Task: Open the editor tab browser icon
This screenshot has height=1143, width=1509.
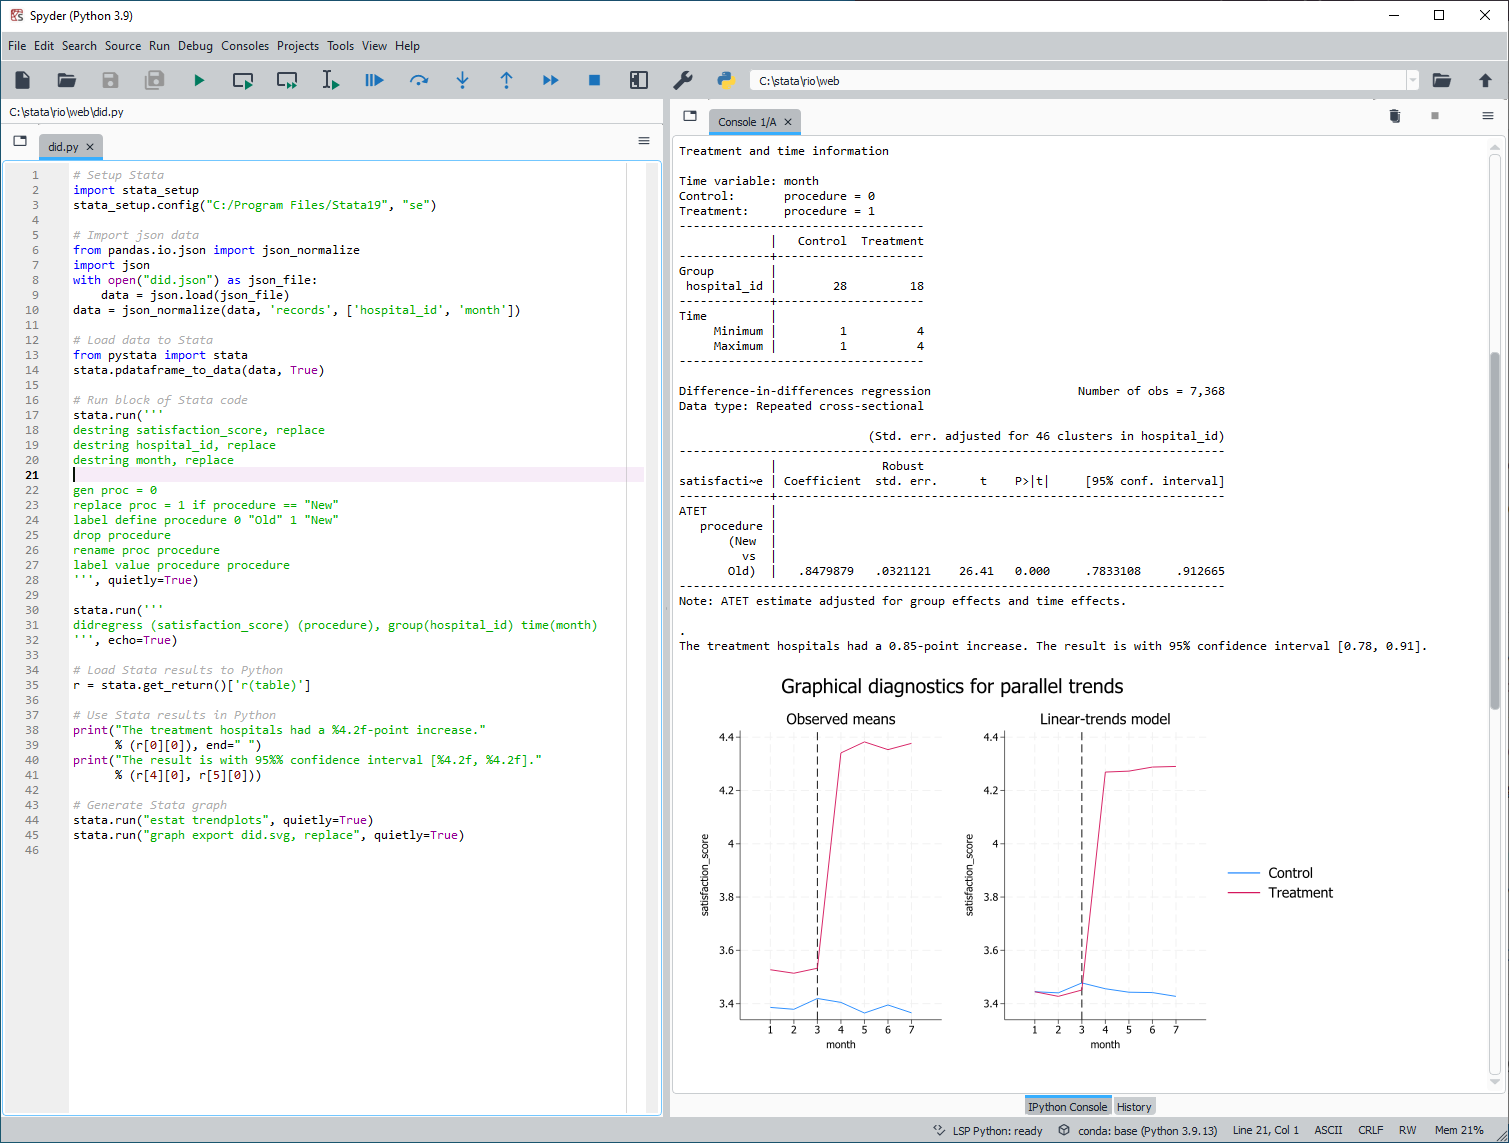Action: point(20,141)
